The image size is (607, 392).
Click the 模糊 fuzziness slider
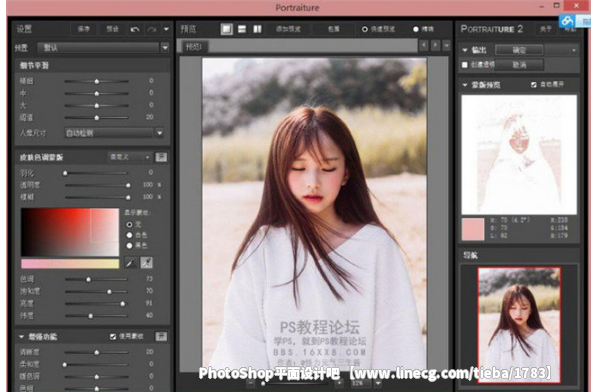click(97, 197)
